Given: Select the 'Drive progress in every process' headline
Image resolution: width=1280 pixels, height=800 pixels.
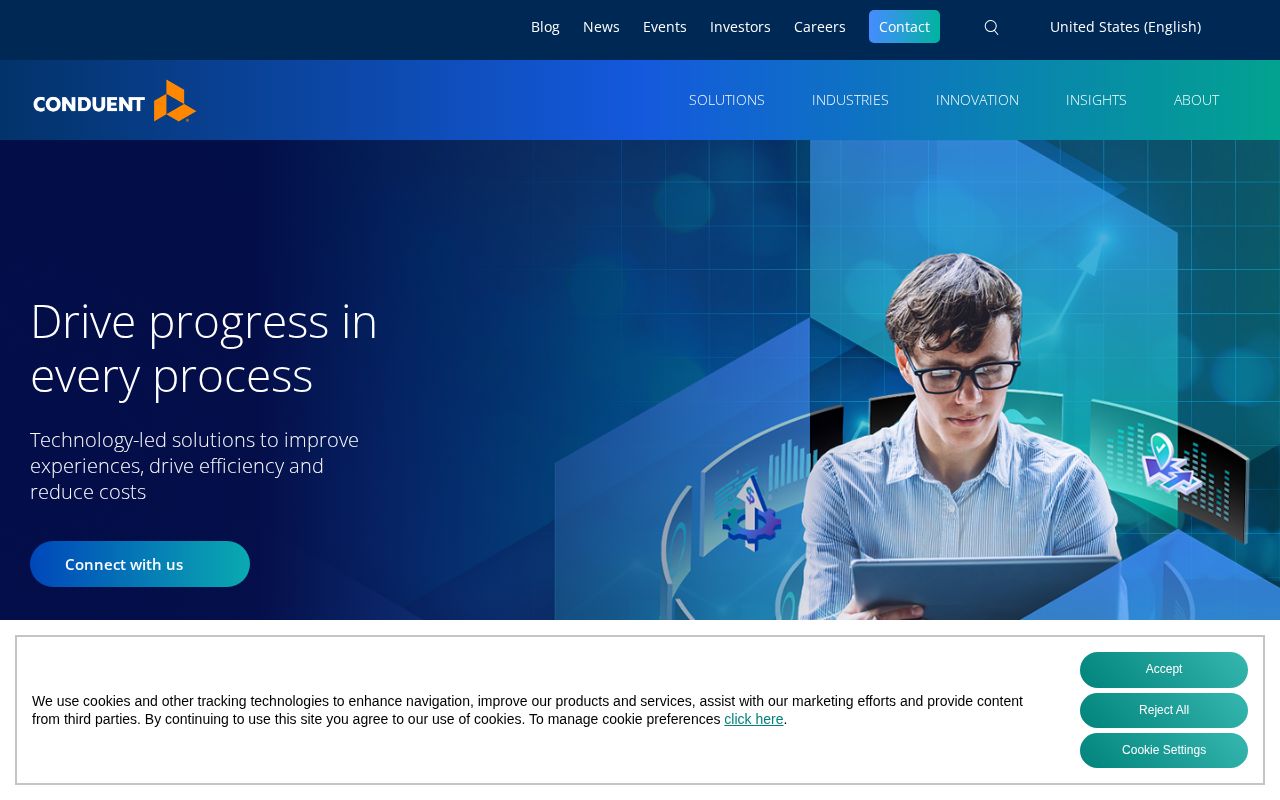Looking at the screenshot, I should pyautogui.click(x=204, y=348).
